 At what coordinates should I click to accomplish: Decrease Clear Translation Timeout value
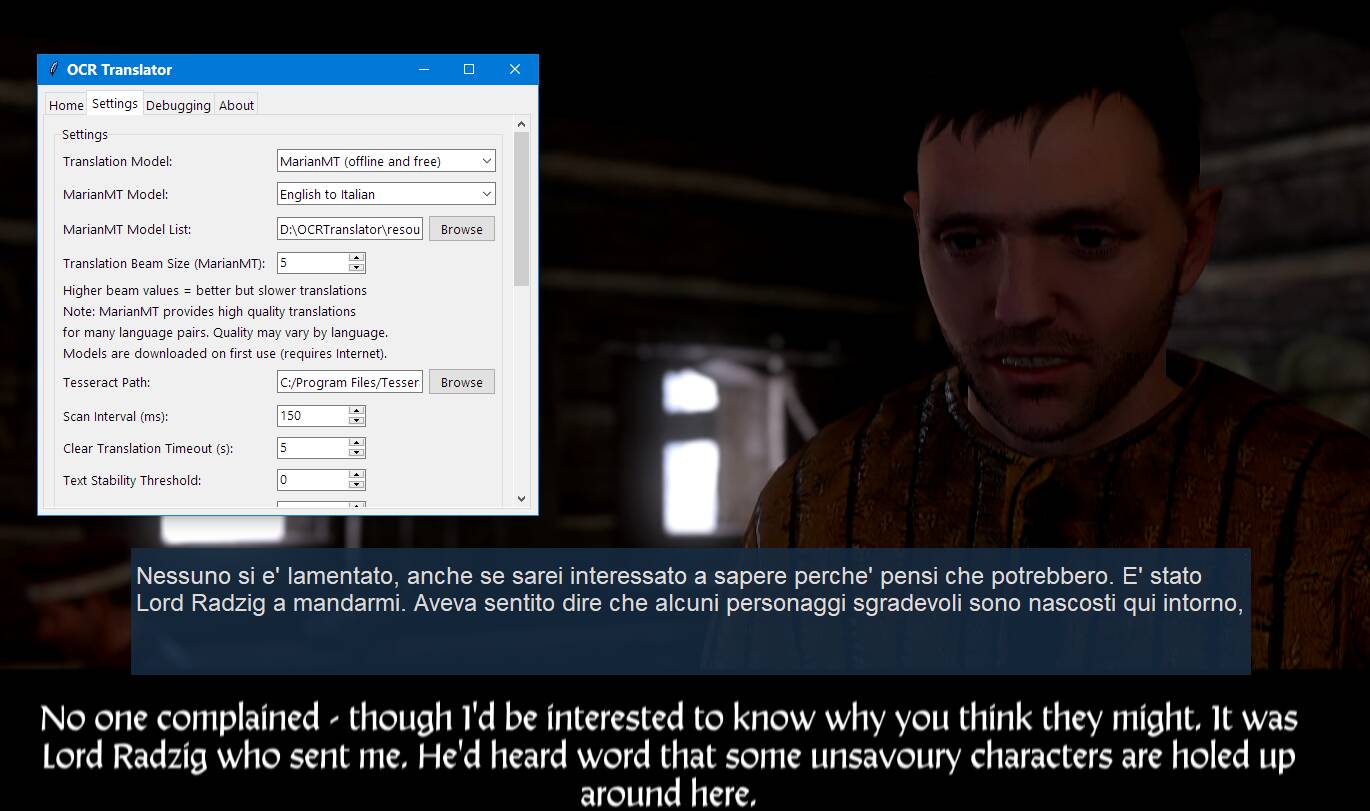[356, 453]
